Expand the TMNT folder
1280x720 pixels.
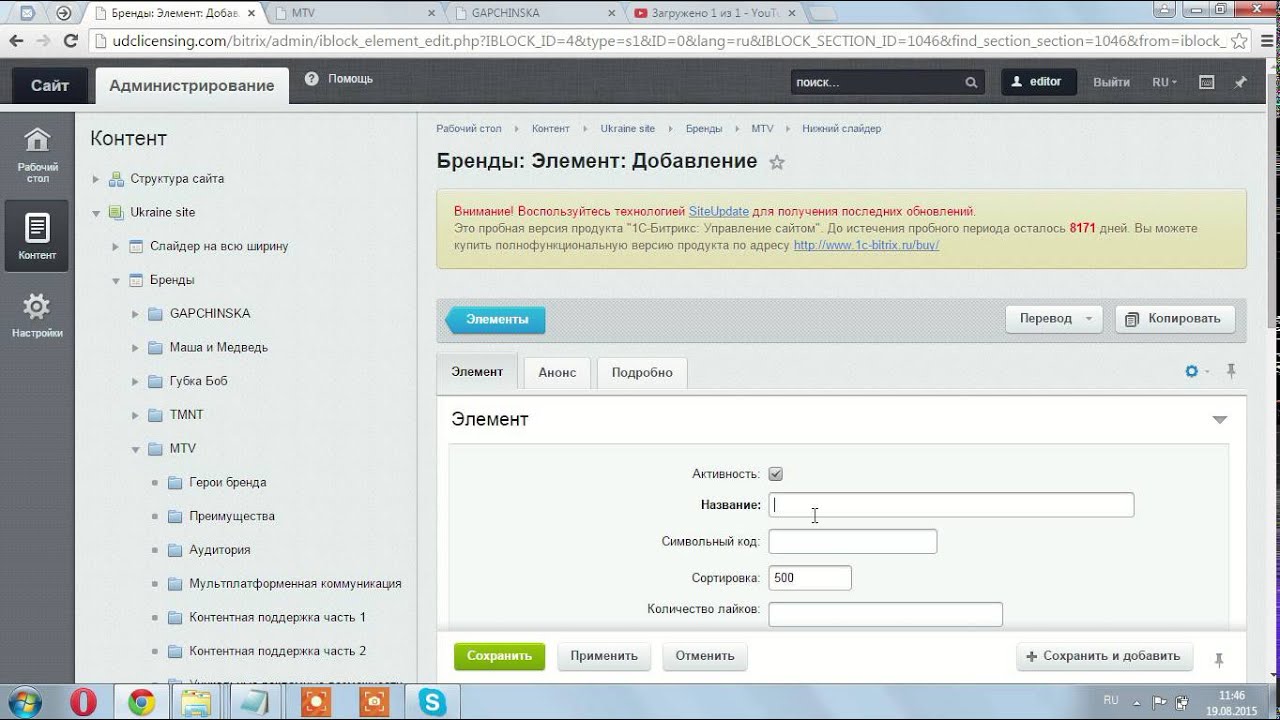136,415
